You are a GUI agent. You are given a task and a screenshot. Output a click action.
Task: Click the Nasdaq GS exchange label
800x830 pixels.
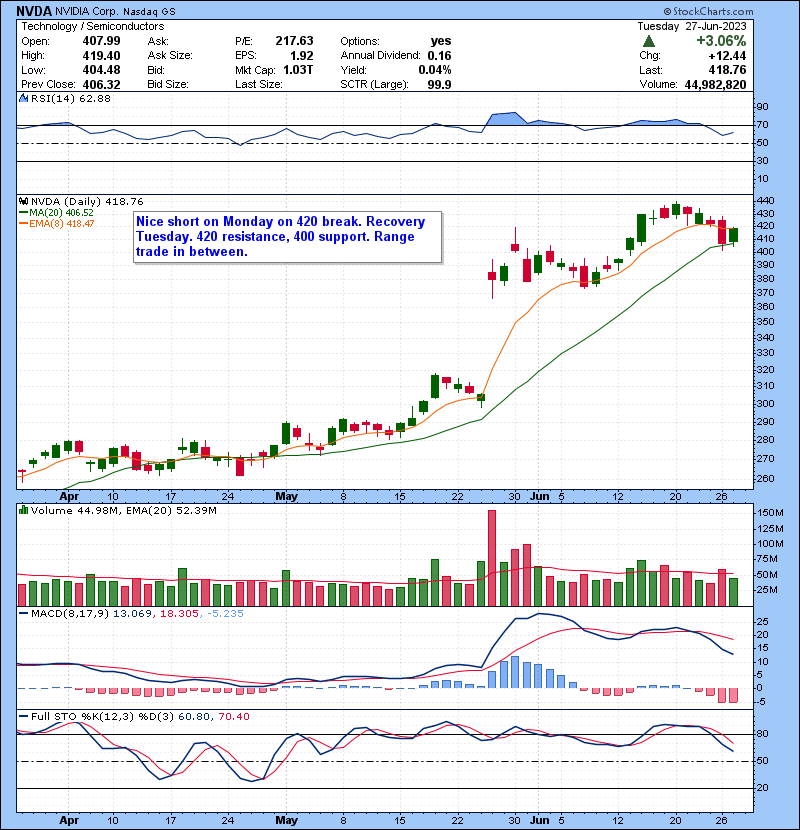click(x=149, y=11)
